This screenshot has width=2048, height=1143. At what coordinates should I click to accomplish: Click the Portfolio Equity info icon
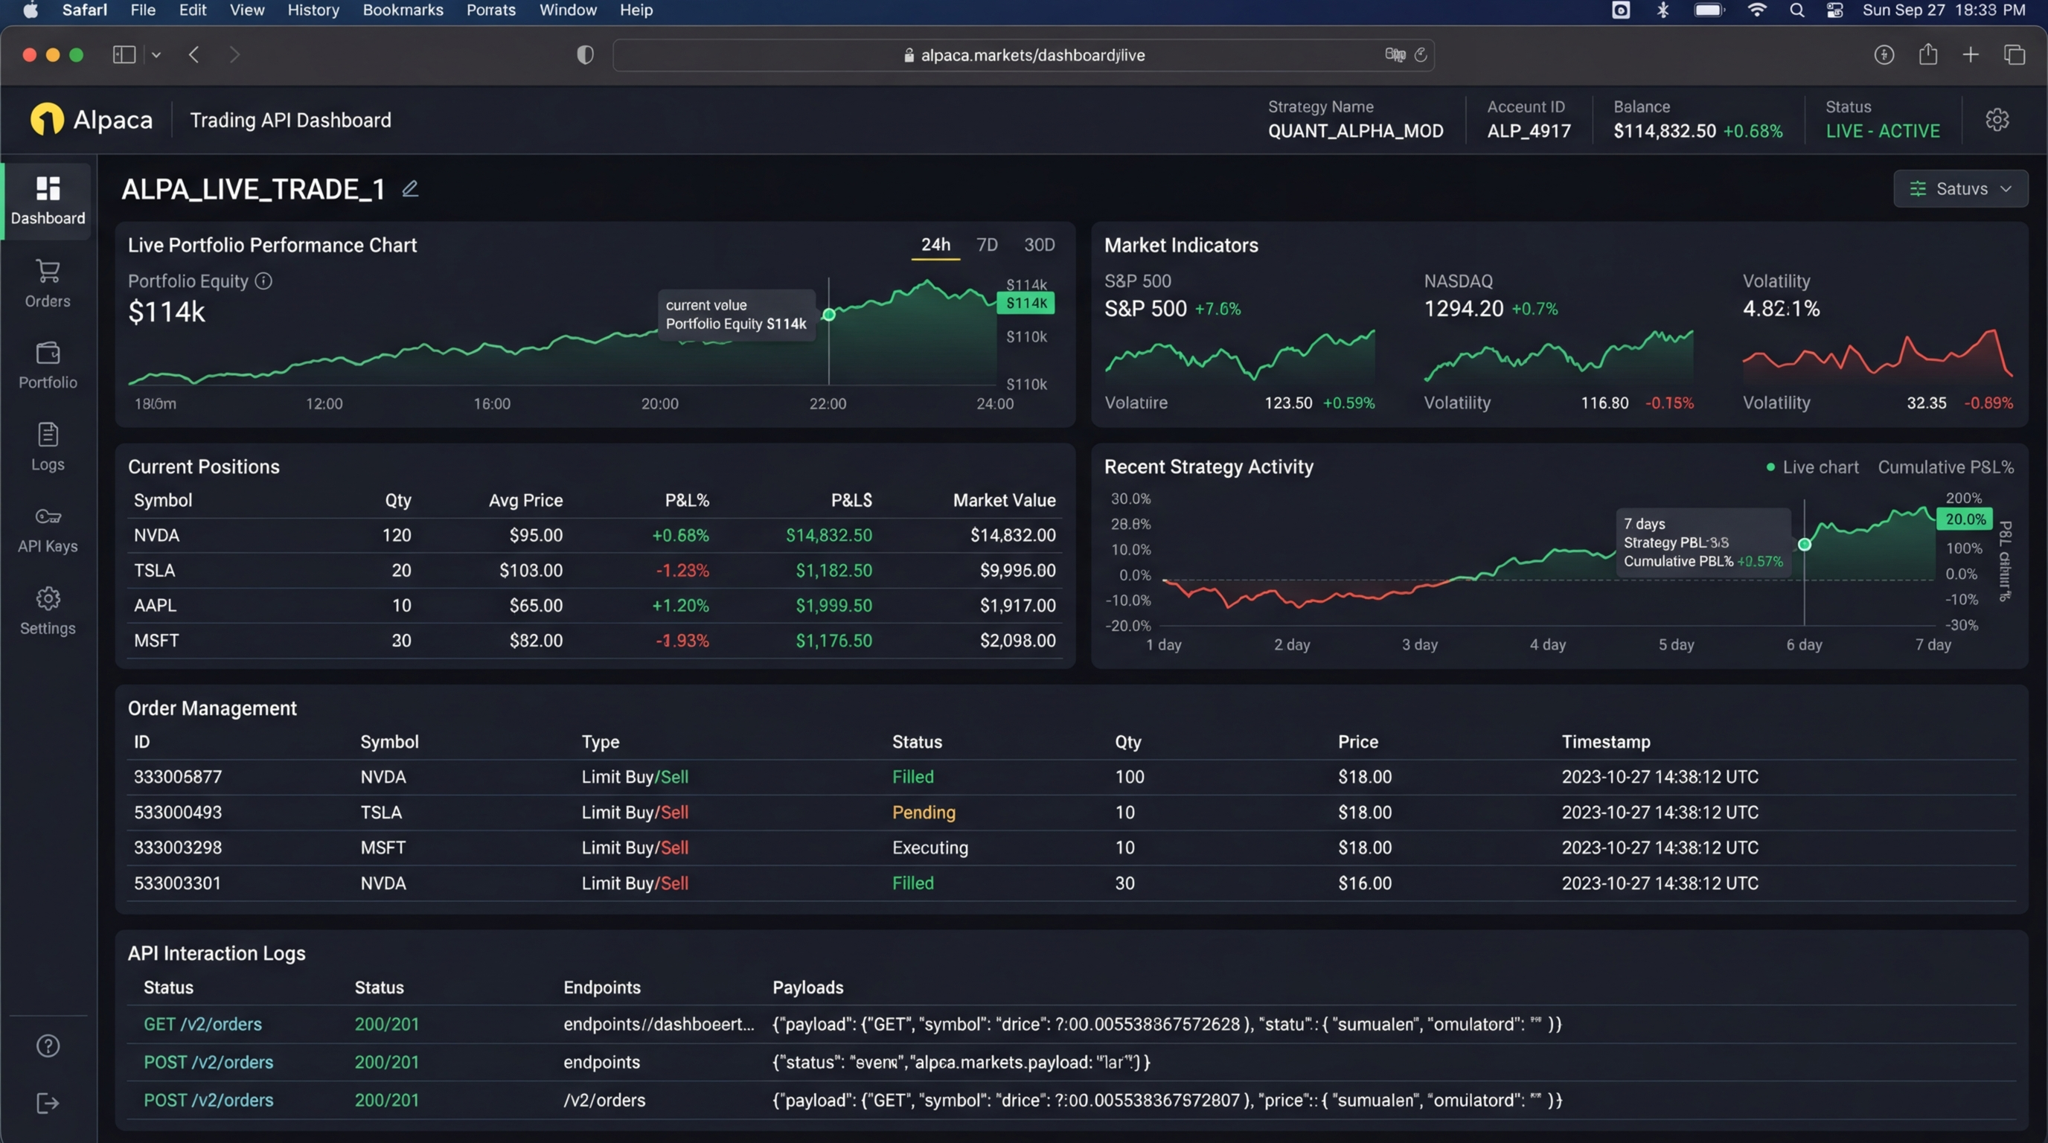[x=263, y=281]
